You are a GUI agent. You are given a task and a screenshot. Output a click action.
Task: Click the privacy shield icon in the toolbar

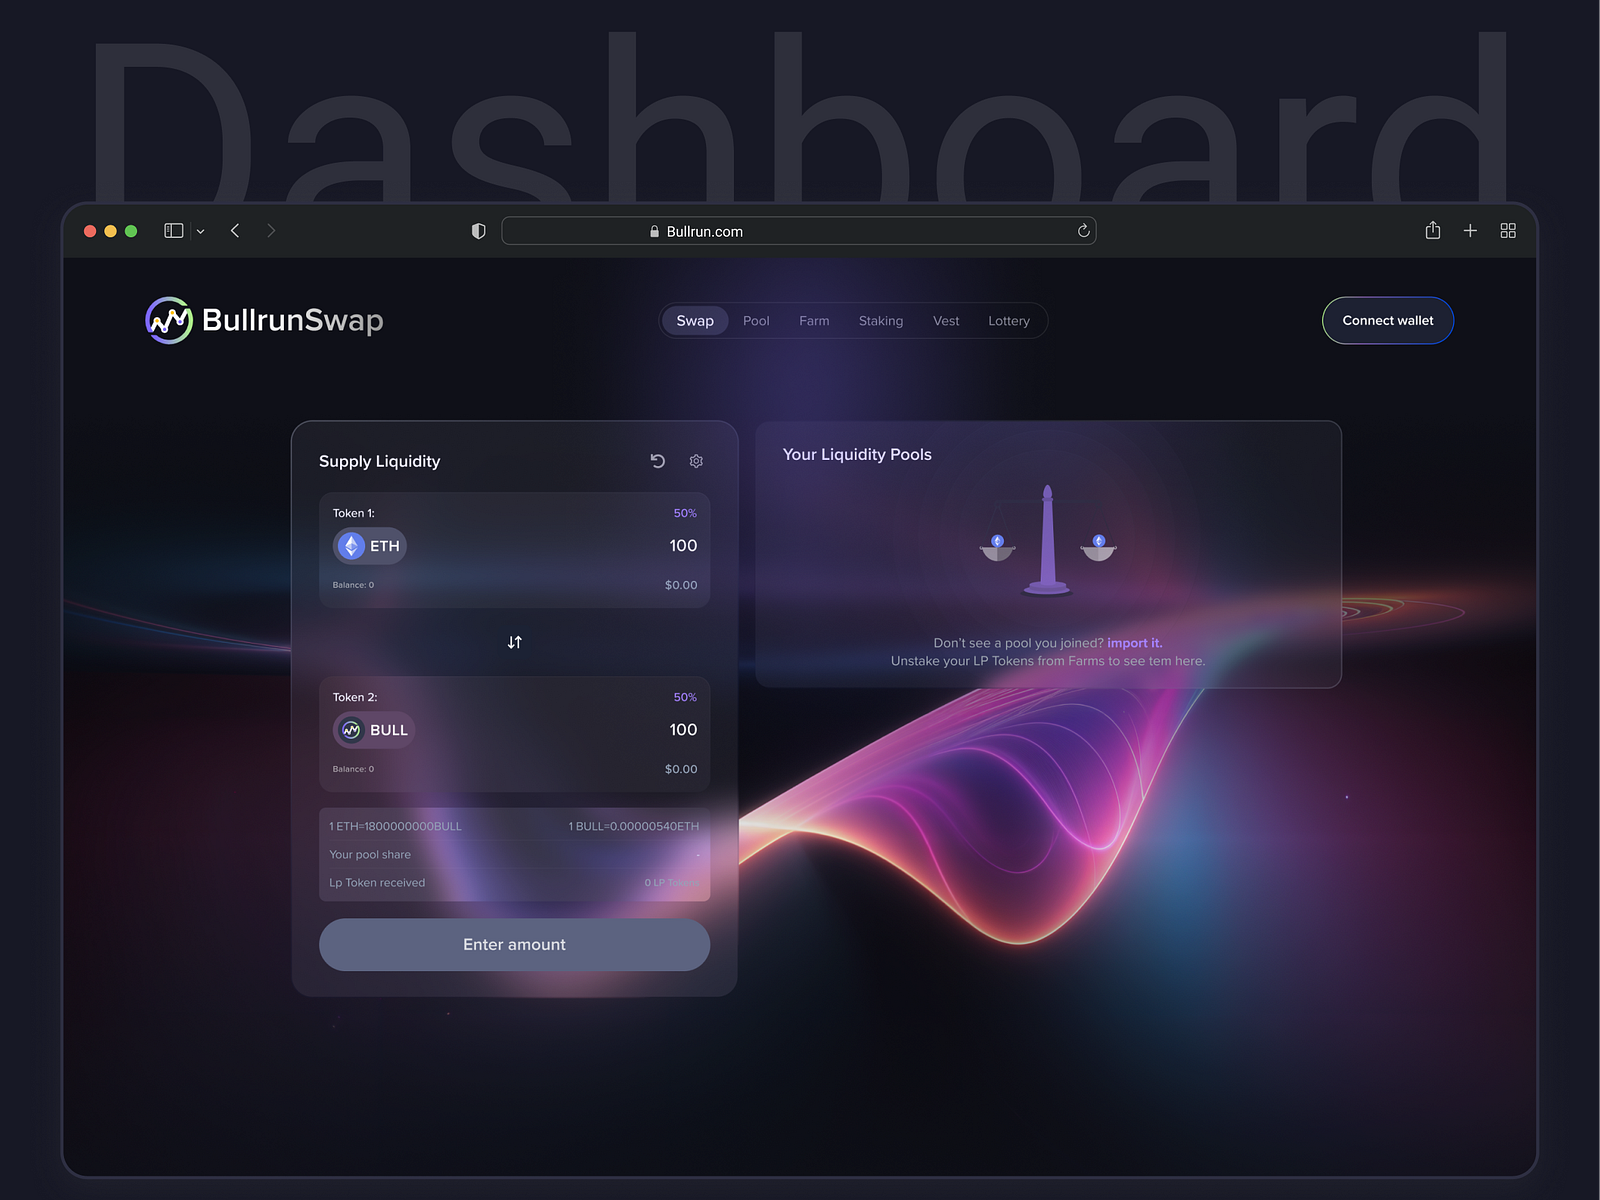coord(478,231)
